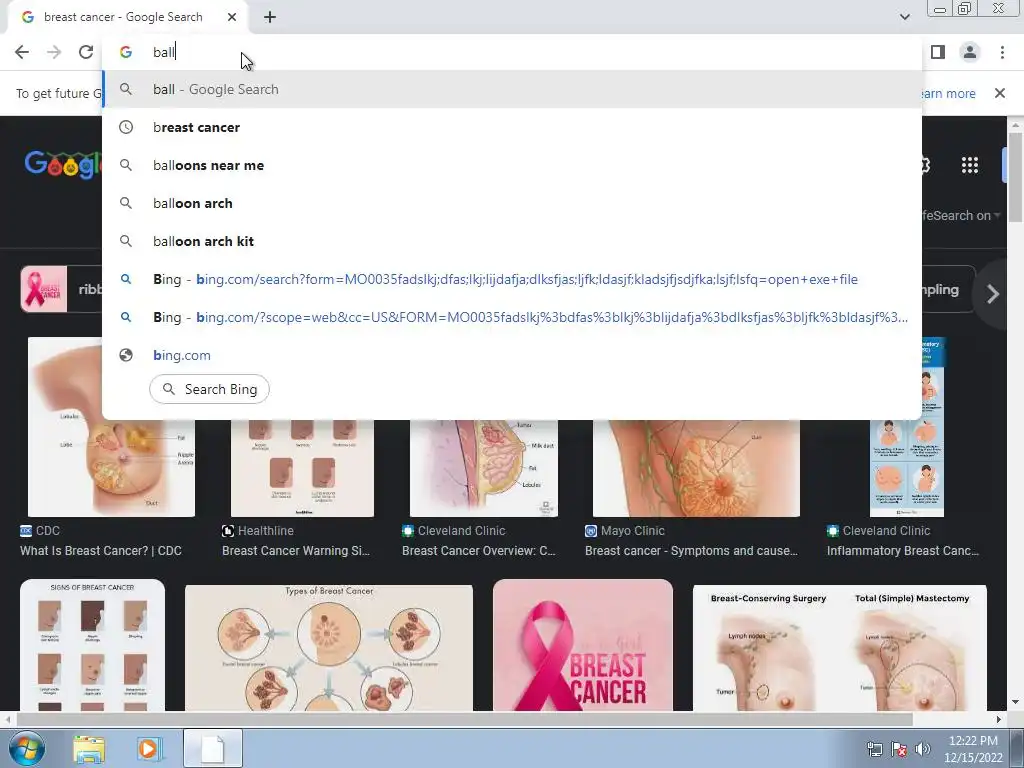Click the forward navigation arrow

(x=54, y=52)
